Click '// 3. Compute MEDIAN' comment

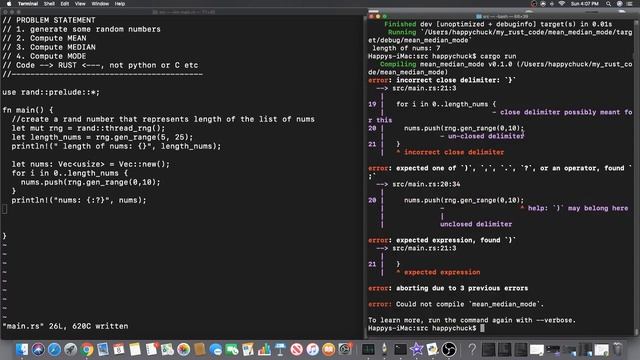pyautogui.click(x=49, y=47)
